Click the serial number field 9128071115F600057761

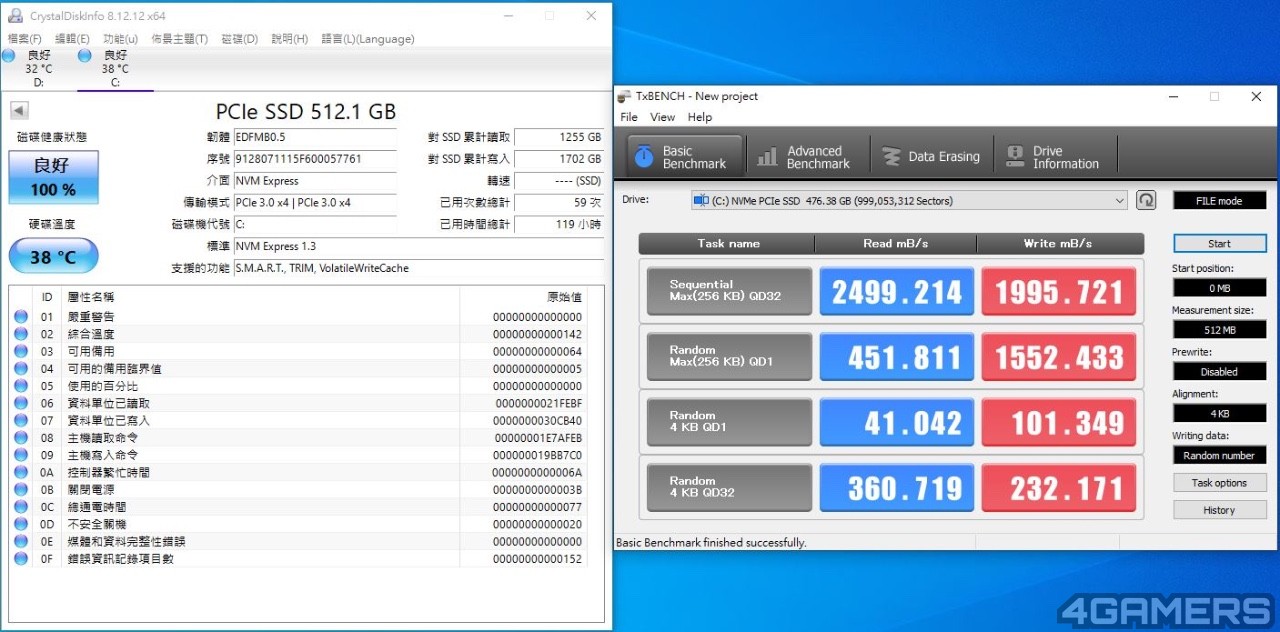[x=315, y=159]
